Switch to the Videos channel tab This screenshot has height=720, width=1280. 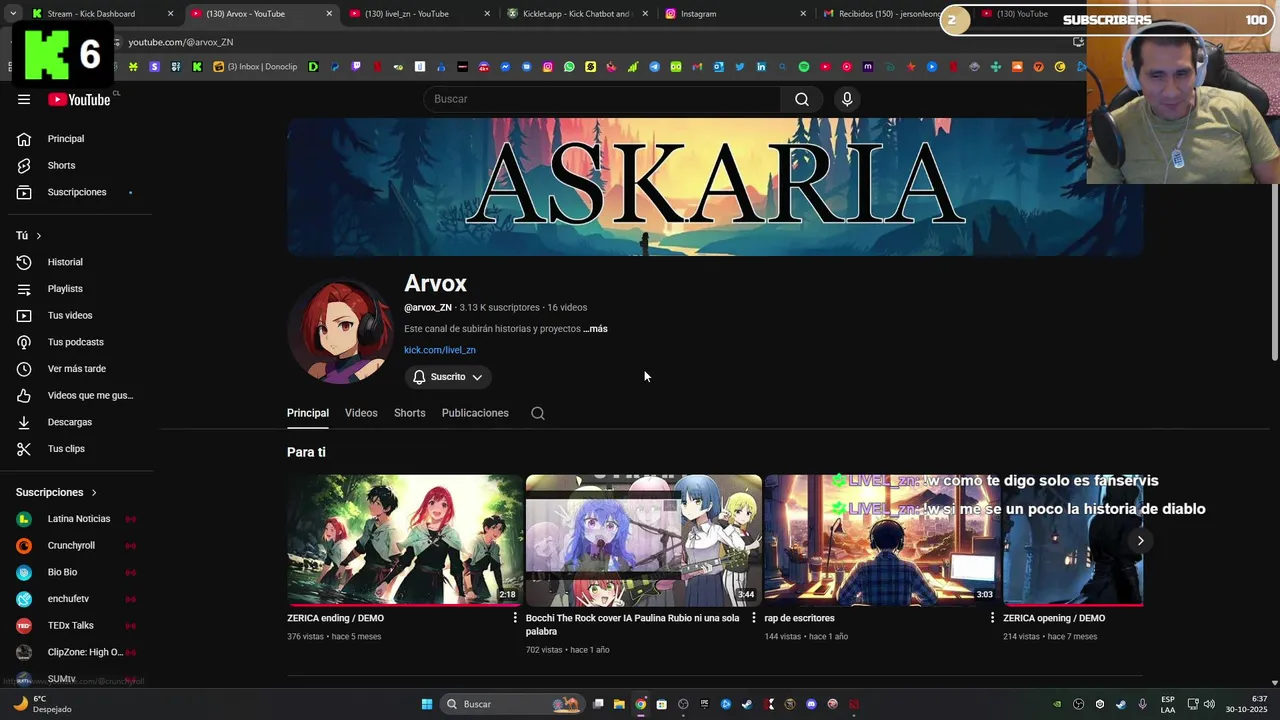[x=361, y=413]
